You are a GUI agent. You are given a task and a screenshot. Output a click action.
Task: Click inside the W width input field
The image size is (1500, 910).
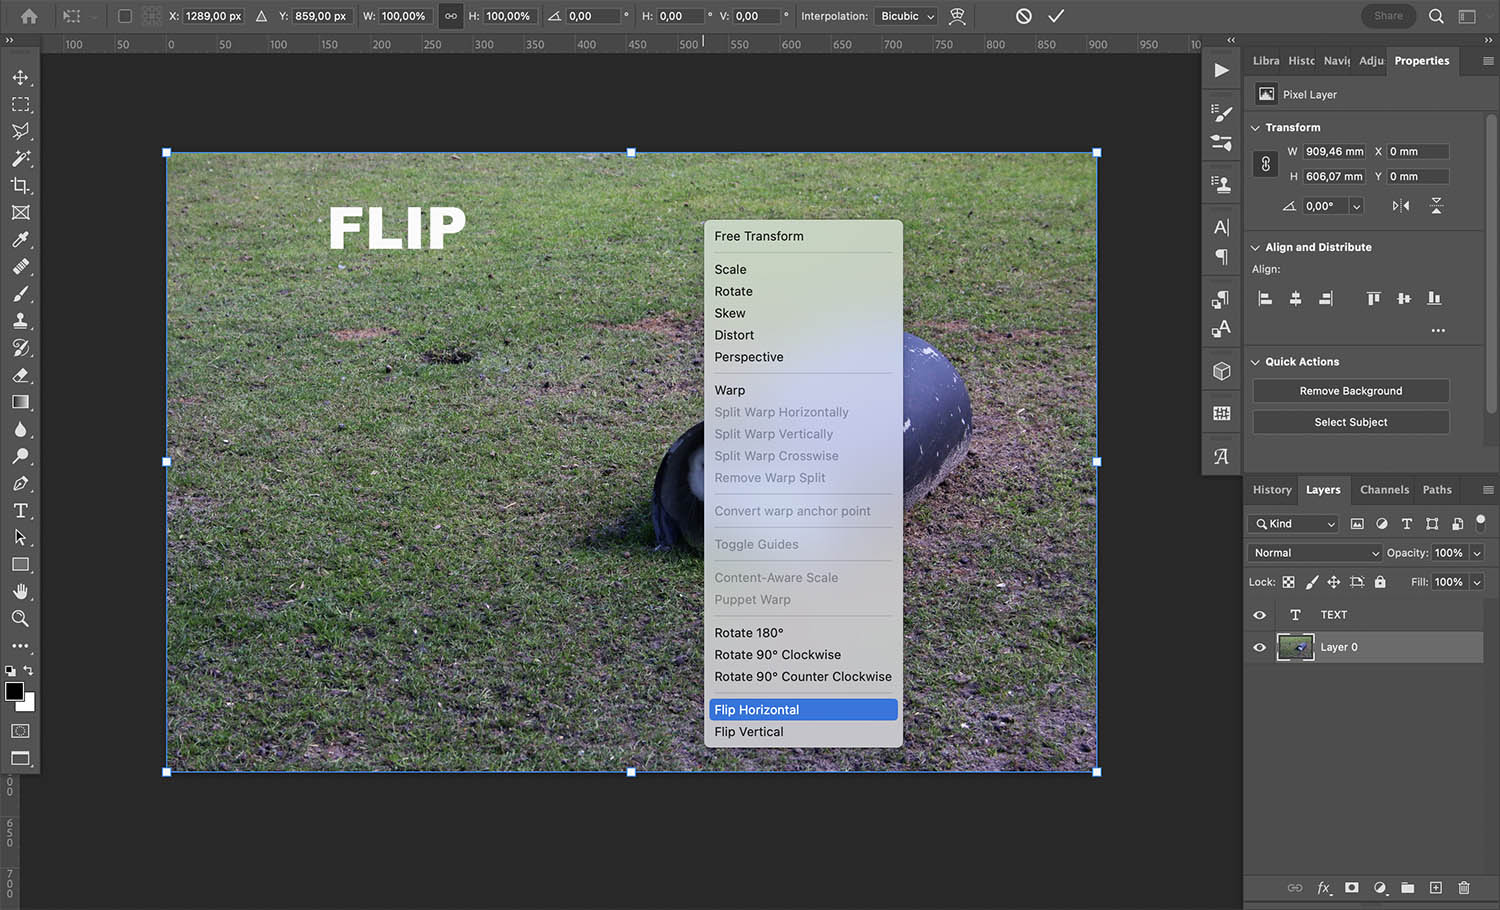(1333, 151)
